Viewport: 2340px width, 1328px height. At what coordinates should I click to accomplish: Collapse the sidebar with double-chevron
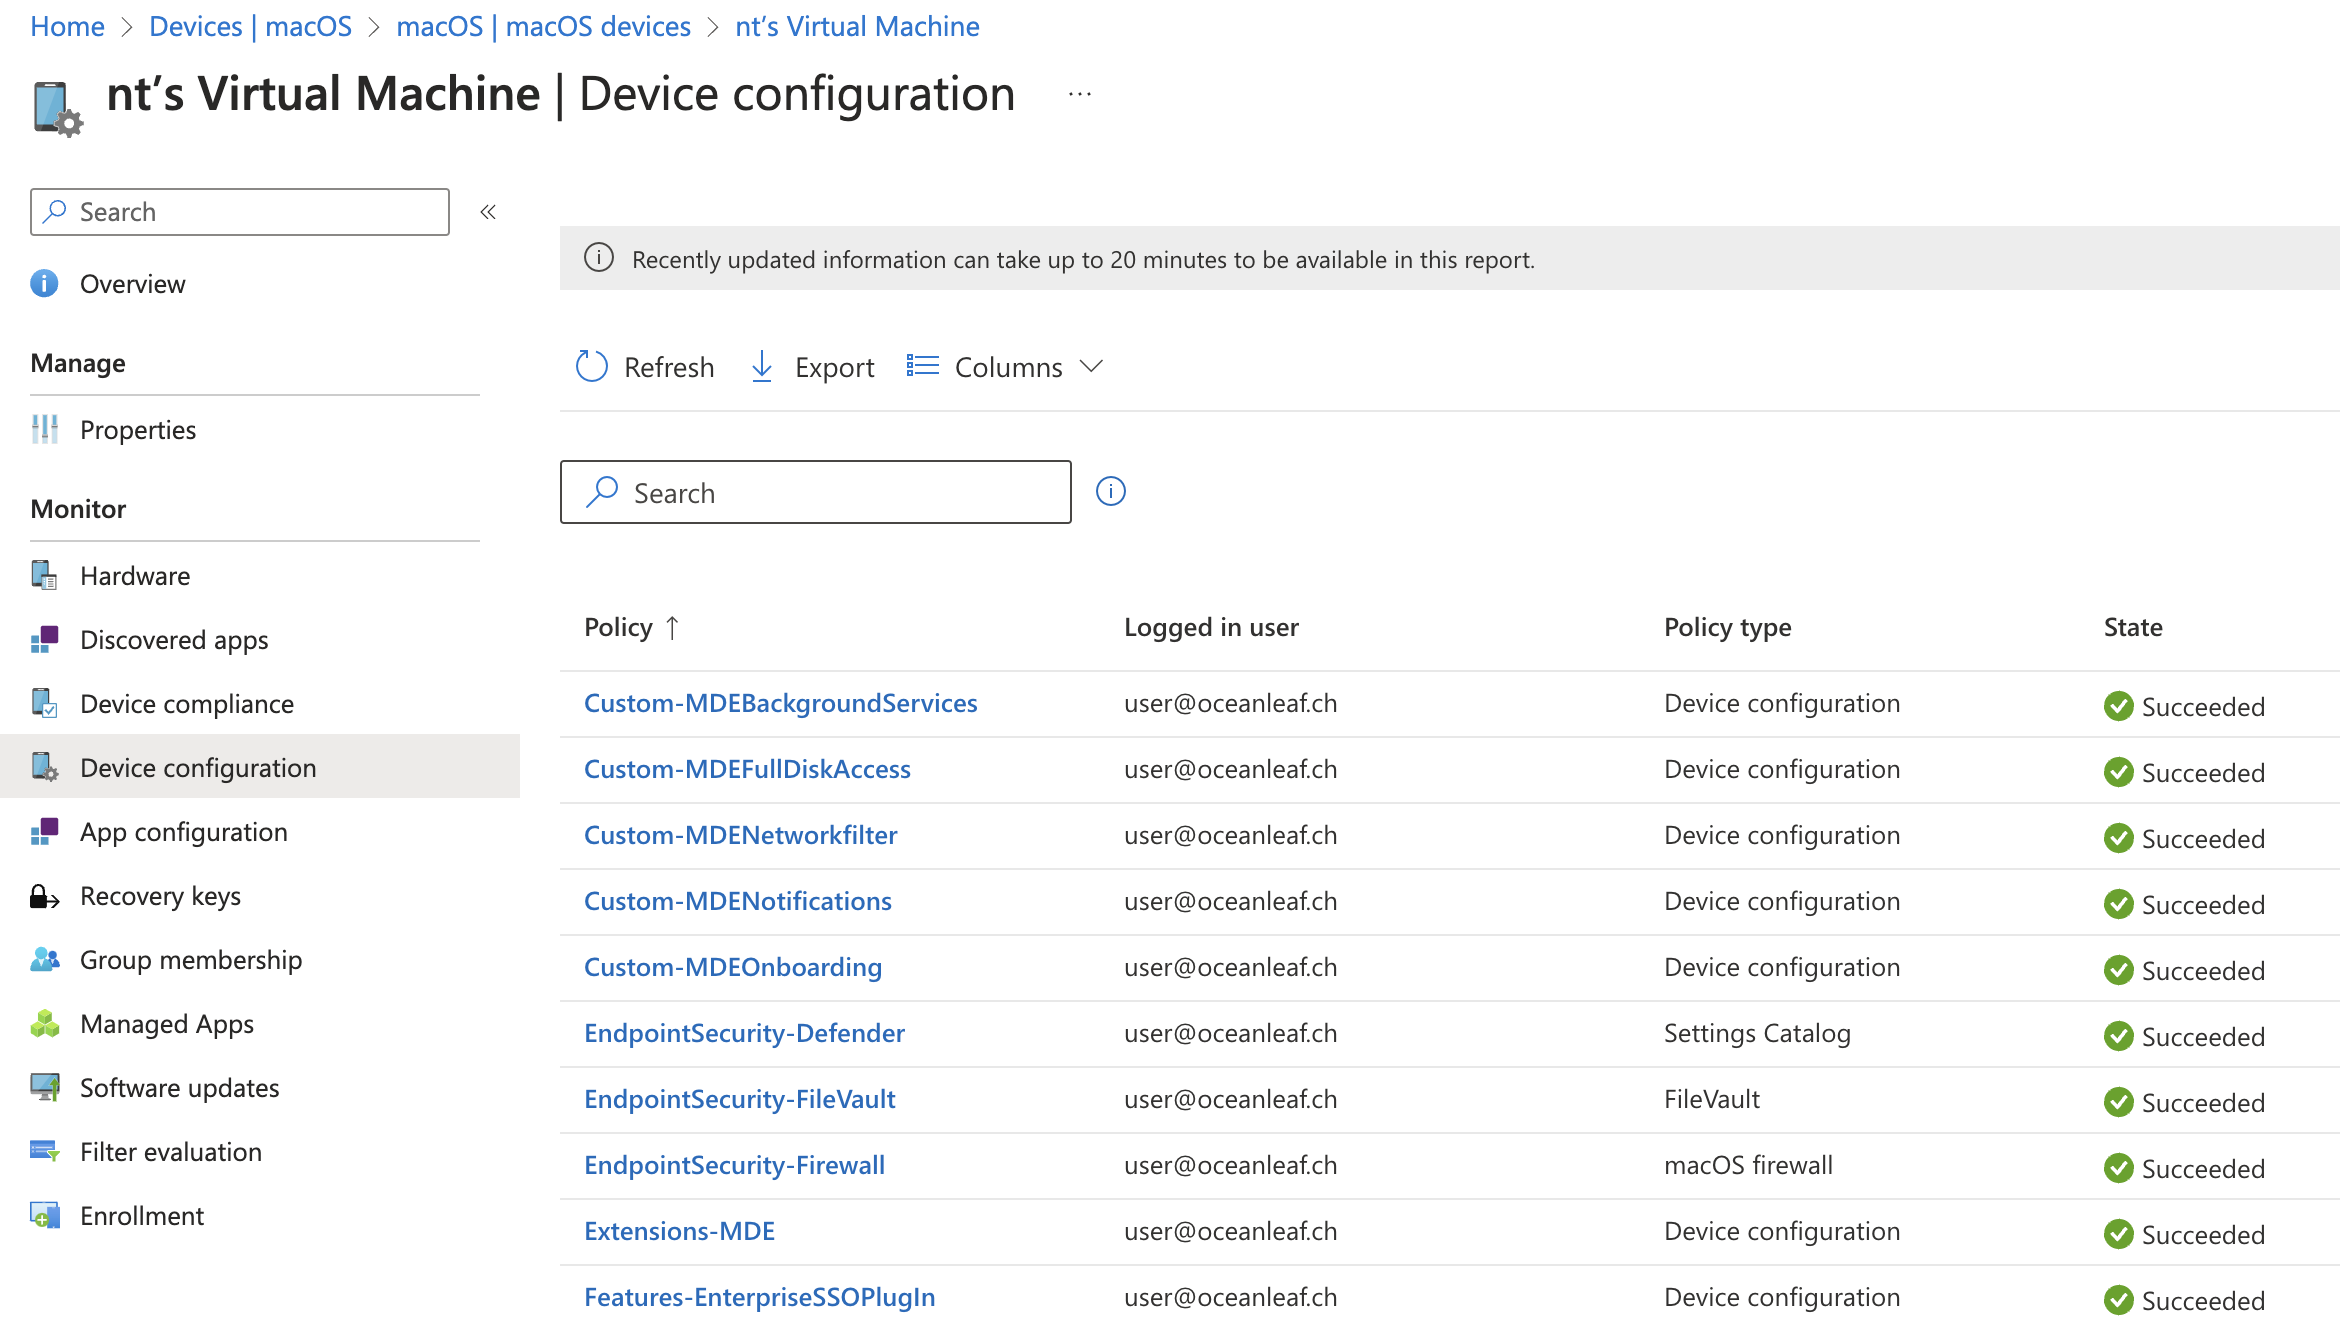[488, 212]
